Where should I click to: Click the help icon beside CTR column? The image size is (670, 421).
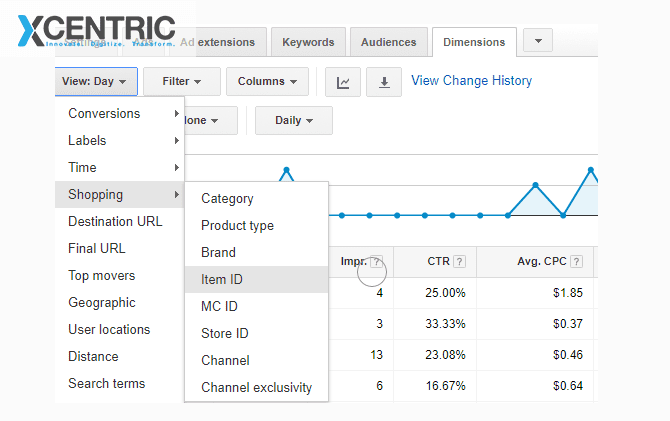tap(459, 262)
